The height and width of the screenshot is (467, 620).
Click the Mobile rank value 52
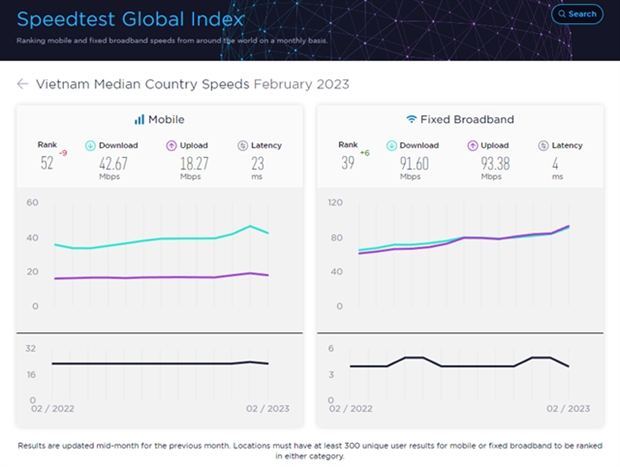[x=47, y=163]
